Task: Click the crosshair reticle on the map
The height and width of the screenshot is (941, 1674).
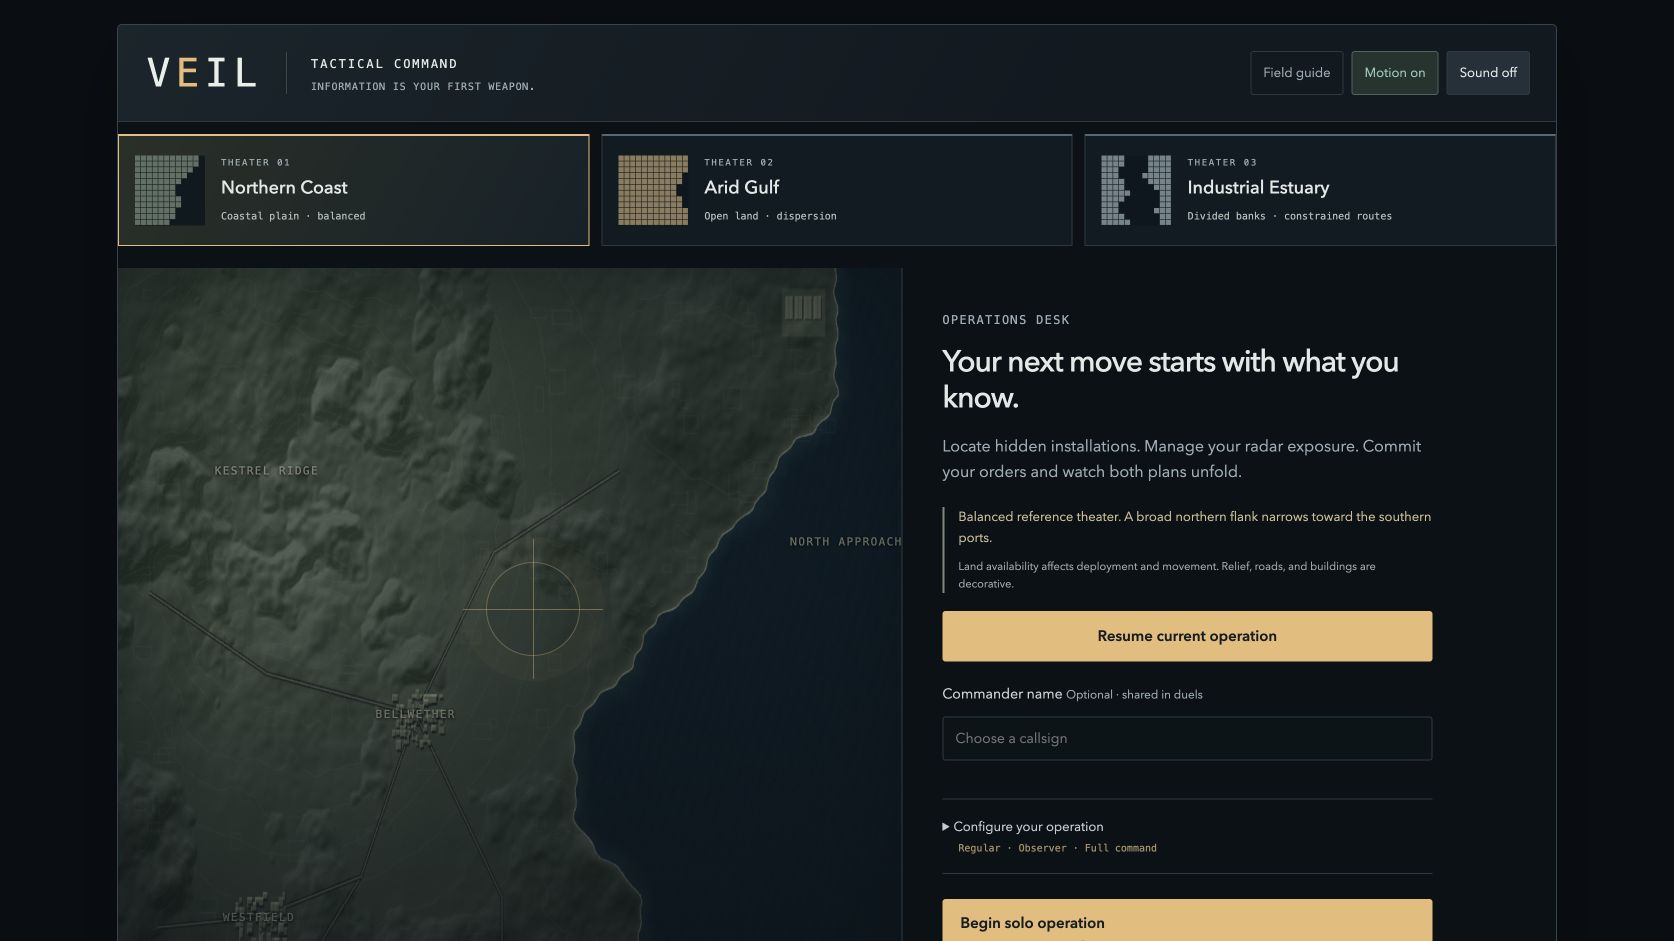Action: 533,609
